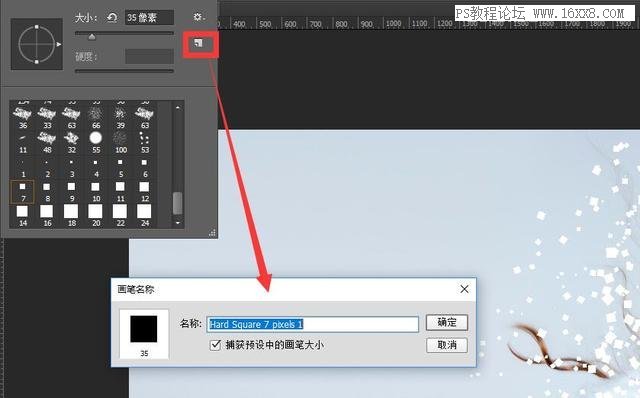This screenshot has height=398, width=640.
Task: Click the hardness slider track
Action: coord(124,71)
